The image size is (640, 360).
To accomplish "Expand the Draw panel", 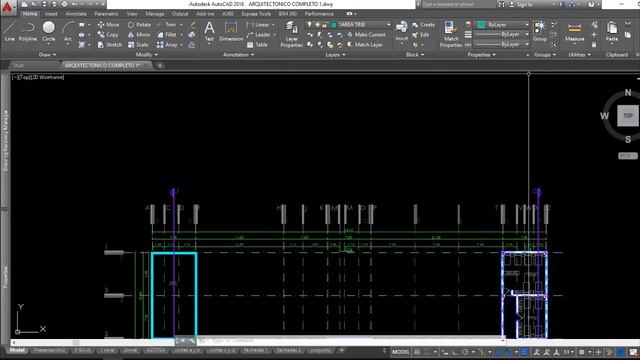I will pos(47,55).
